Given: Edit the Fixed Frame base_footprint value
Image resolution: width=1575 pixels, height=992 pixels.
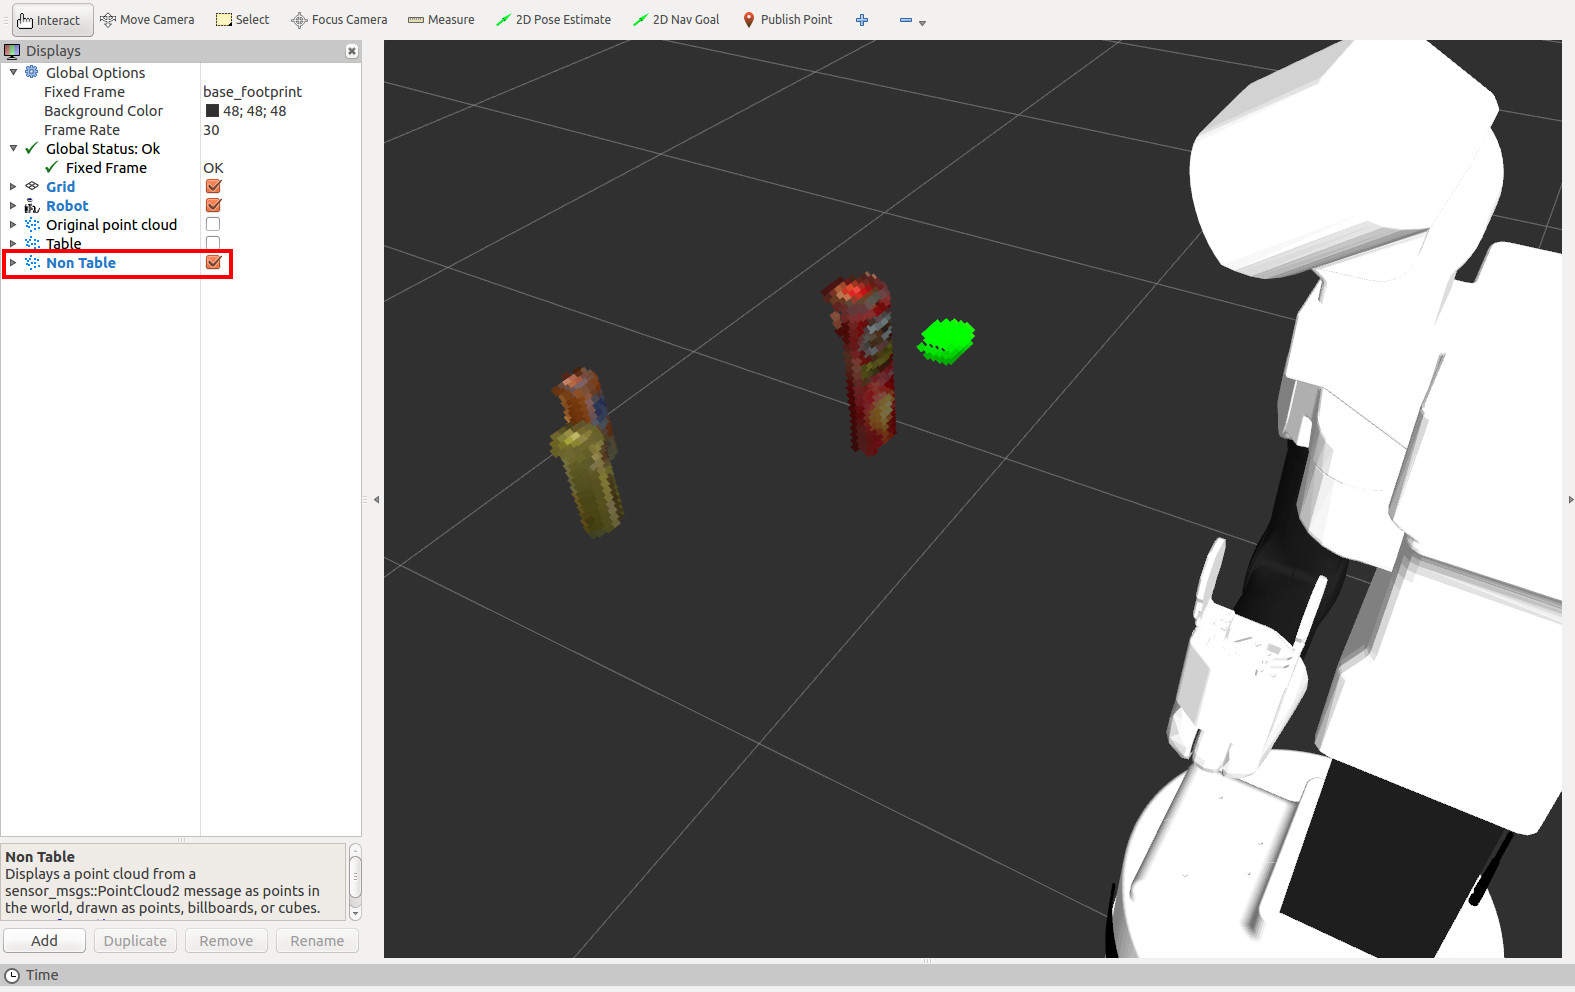Looking at the screenshot, I should point(253,92).
